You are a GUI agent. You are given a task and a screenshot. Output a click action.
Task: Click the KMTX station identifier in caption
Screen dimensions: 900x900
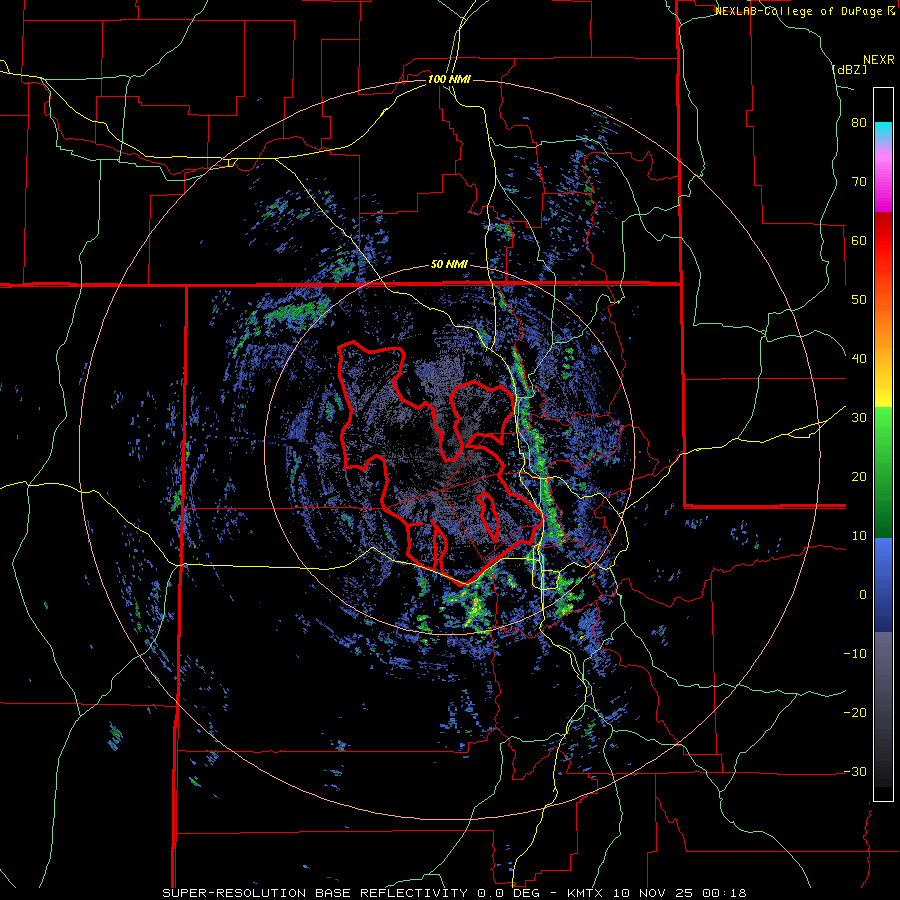pyautogui.click(x=584, y=893)
